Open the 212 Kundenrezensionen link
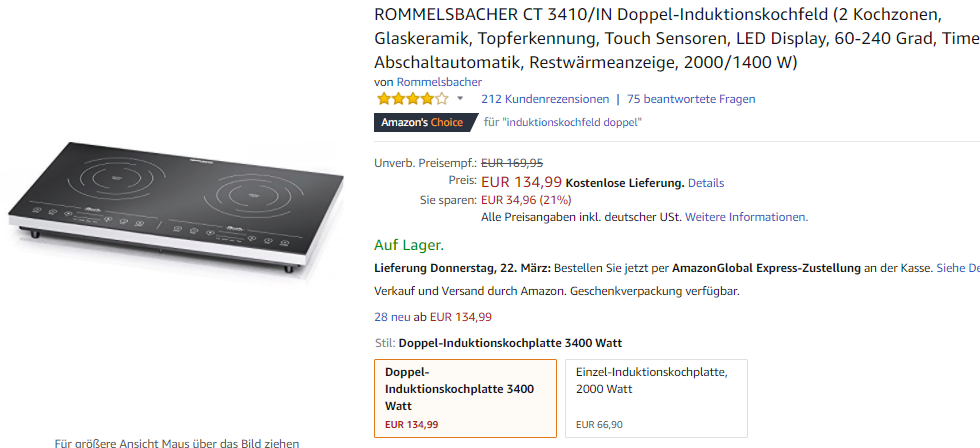980x448 pixels. coord(545,99)
